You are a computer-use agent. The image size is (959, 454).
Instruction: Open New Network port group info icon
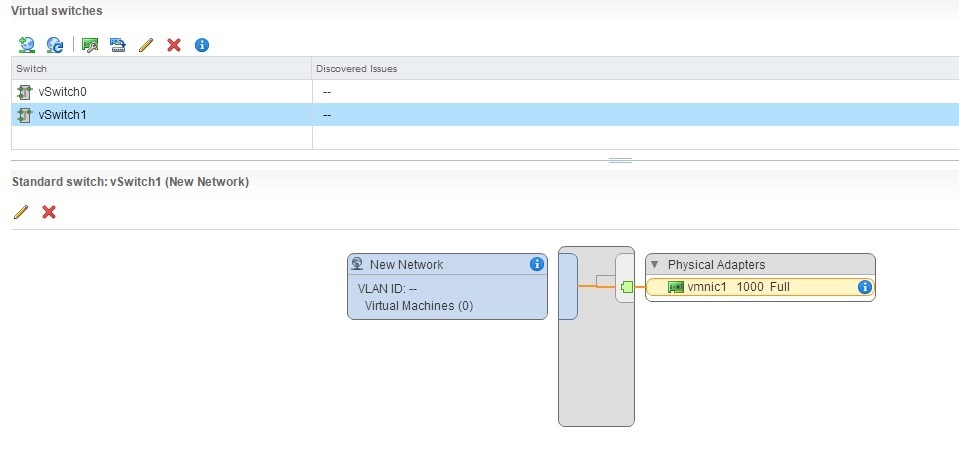pyautogui.click(x=536, y=264)
